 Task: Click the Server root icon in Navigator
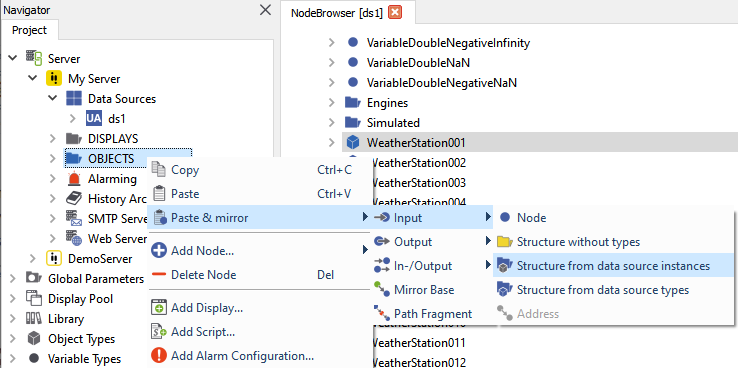point(35,58)
